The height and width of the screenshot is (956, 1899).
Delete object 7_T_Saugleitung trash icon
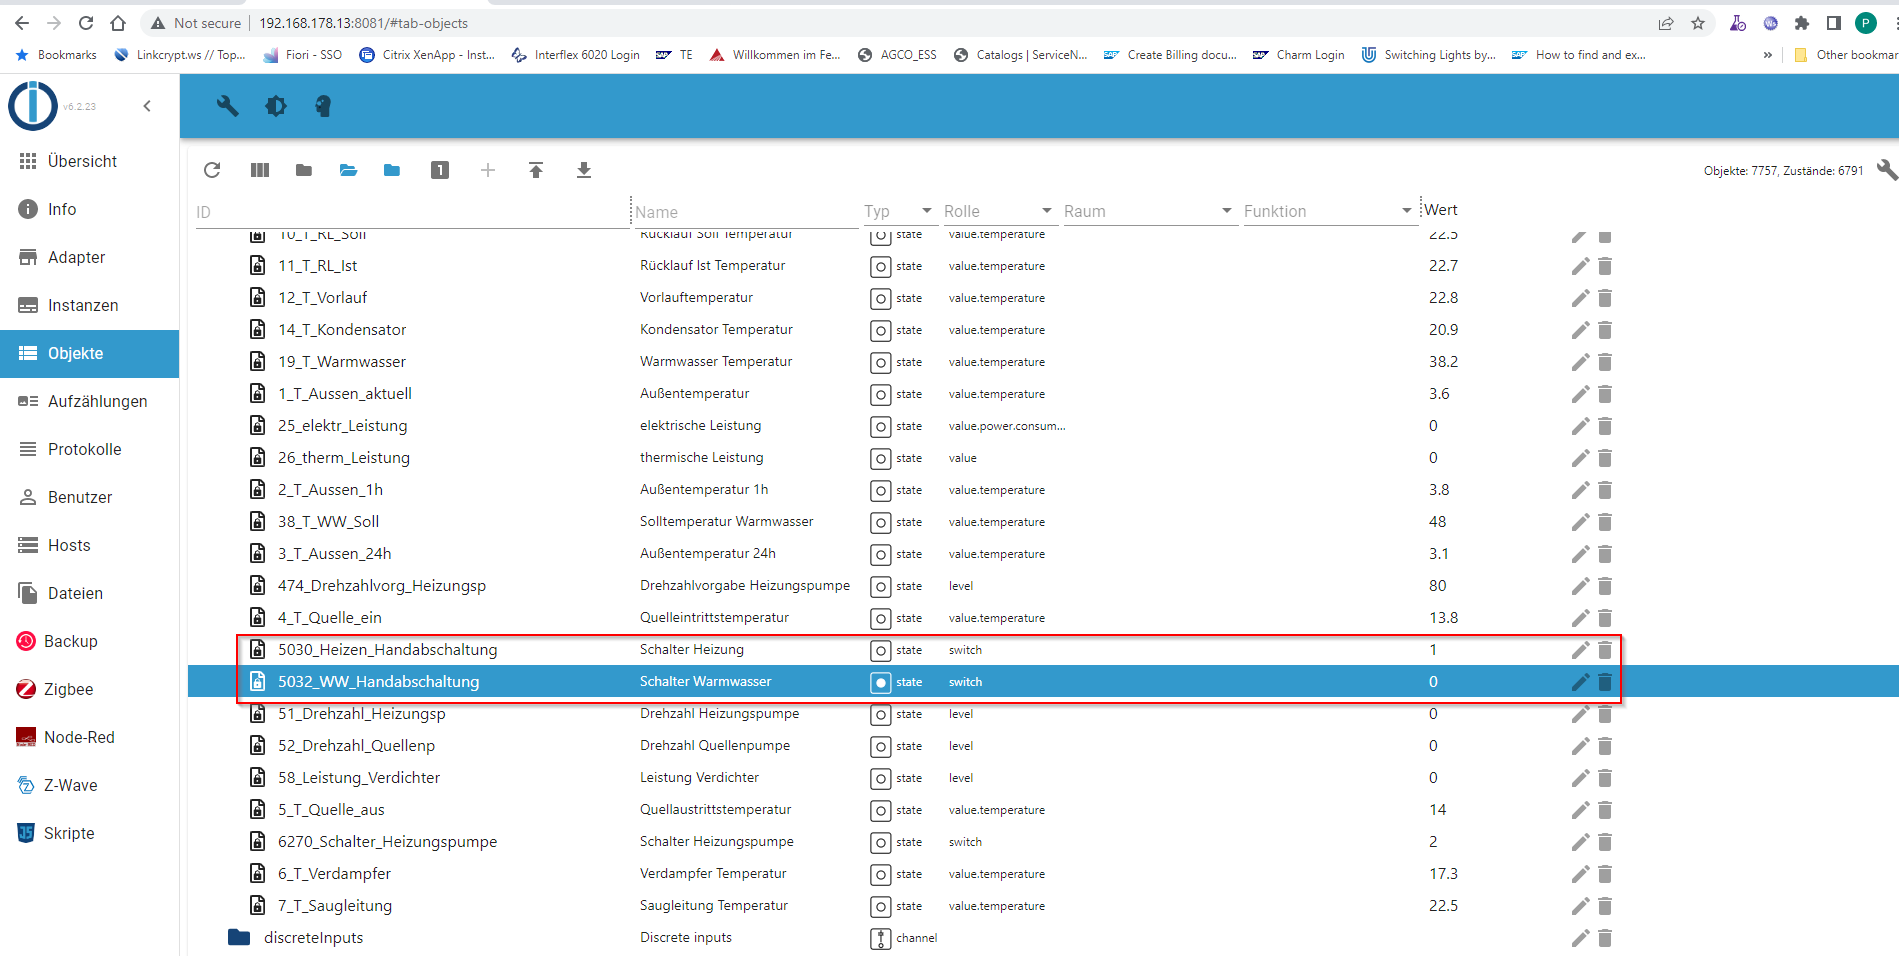click(1605, 906)
